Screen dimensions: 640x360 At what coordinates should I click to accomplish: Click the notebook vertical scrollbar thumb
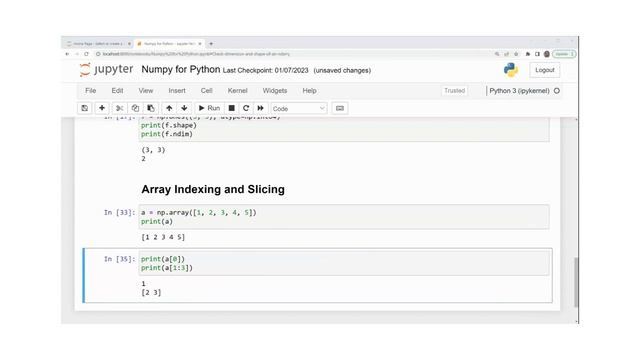click(576, 282)
